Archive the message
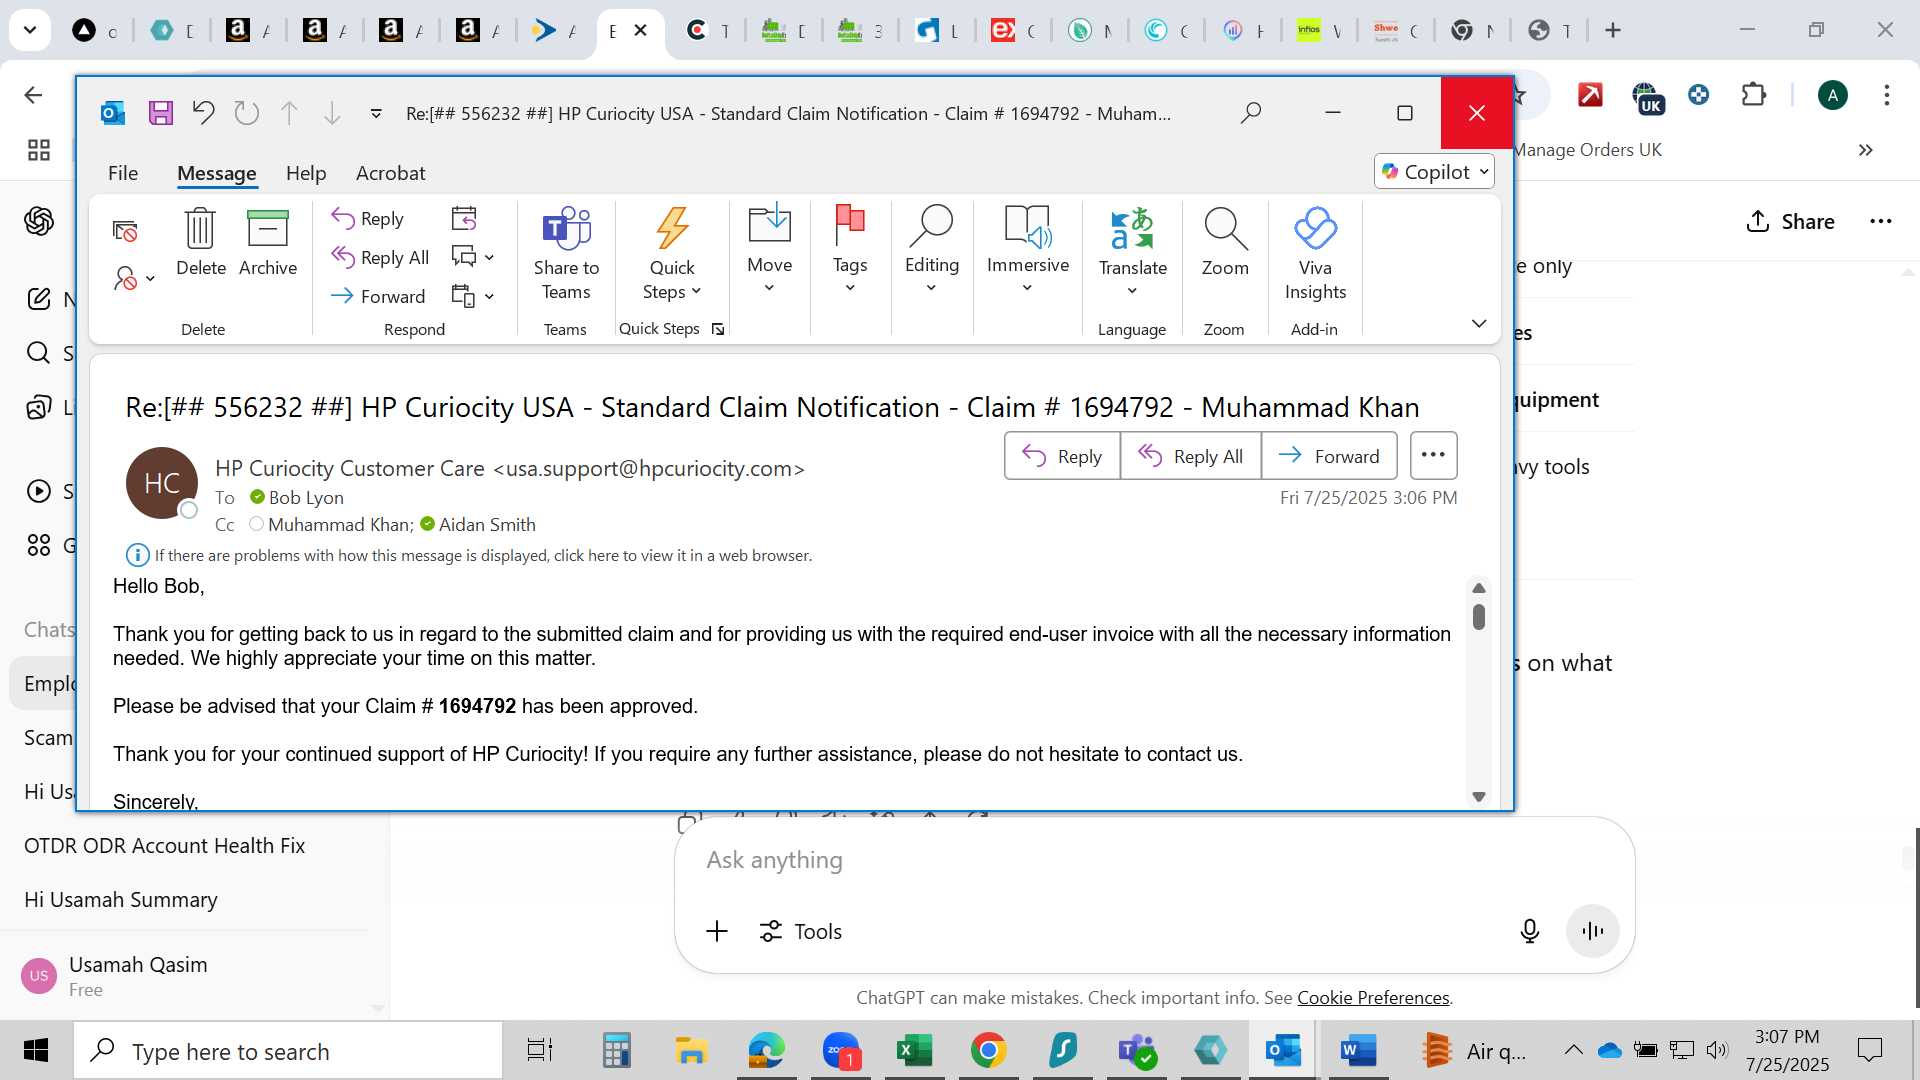Image resolution: width=1920 pixels, height=1080 pixels. coord(268,243)
